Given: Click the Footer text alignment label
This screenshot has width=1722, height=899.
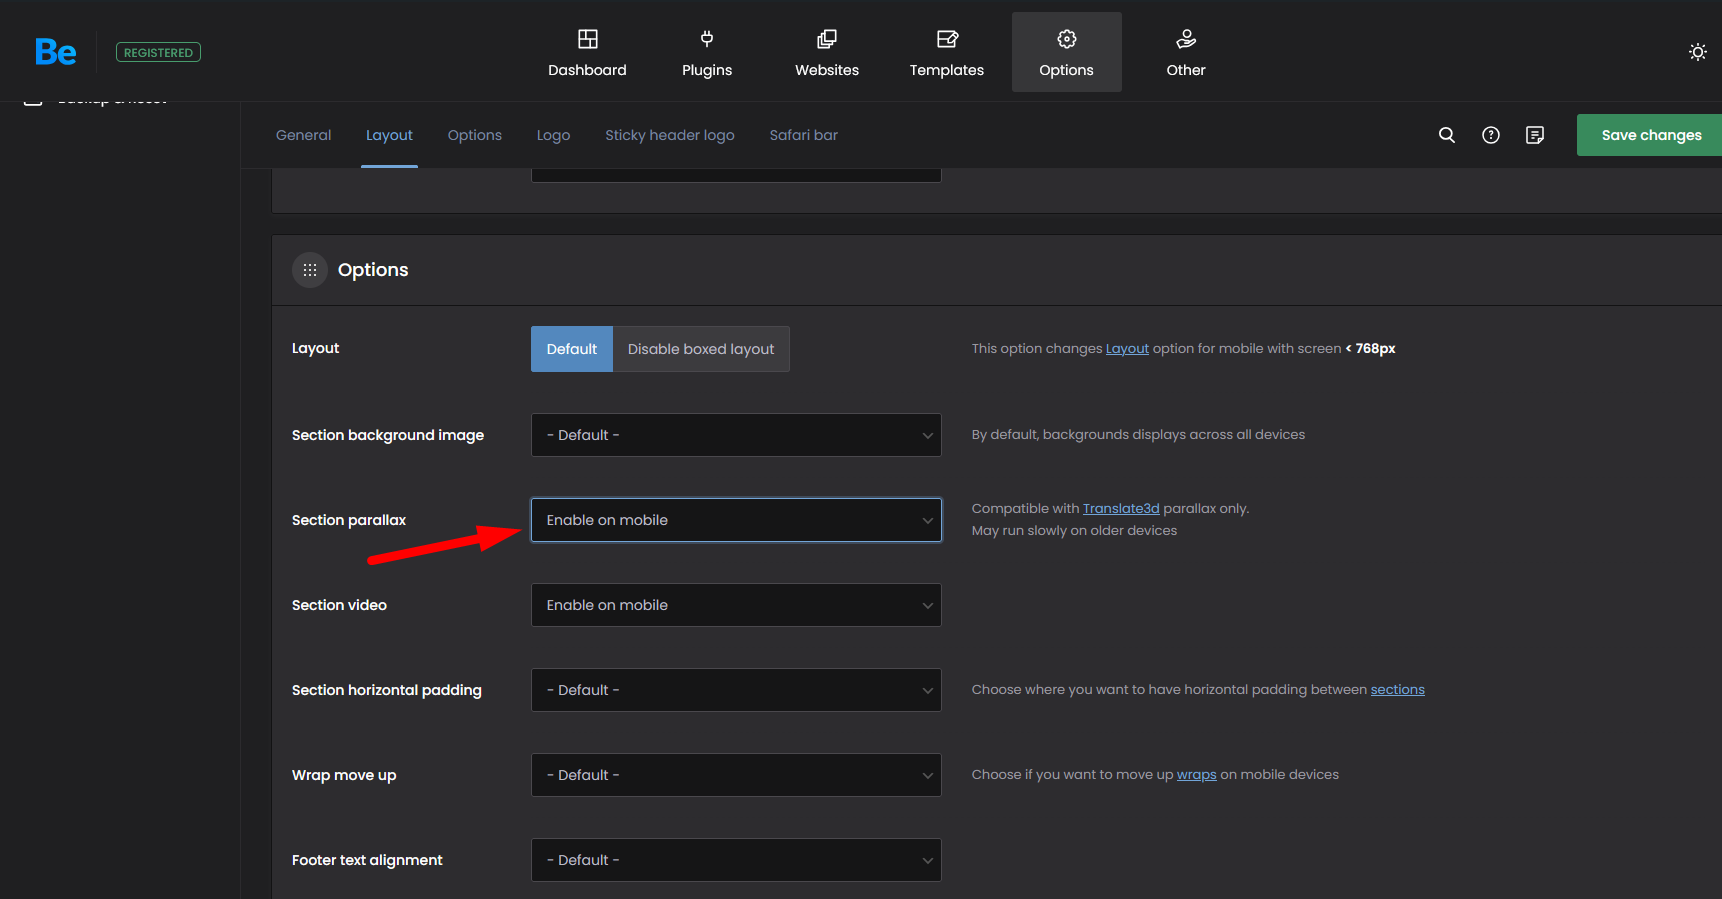Looking at the screenshot, I should [367, 860].
